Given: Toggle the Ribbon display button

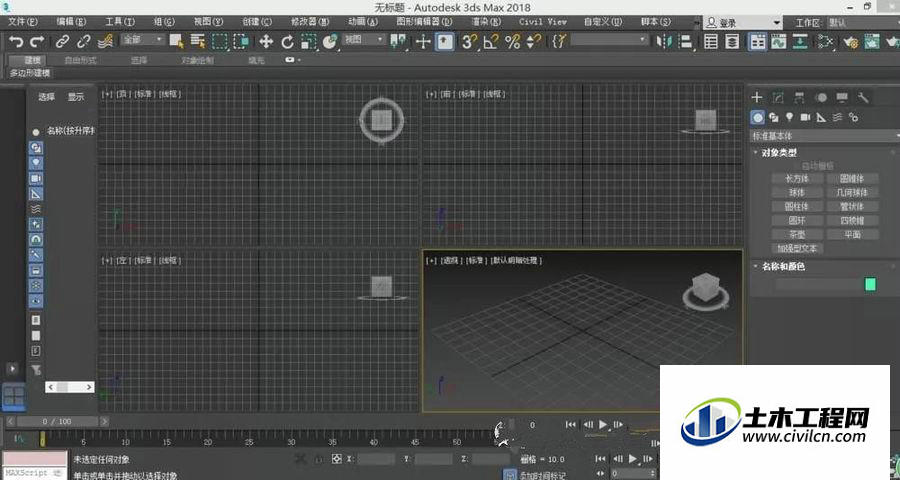Looking at the screenshot, I should coord(758,41).
